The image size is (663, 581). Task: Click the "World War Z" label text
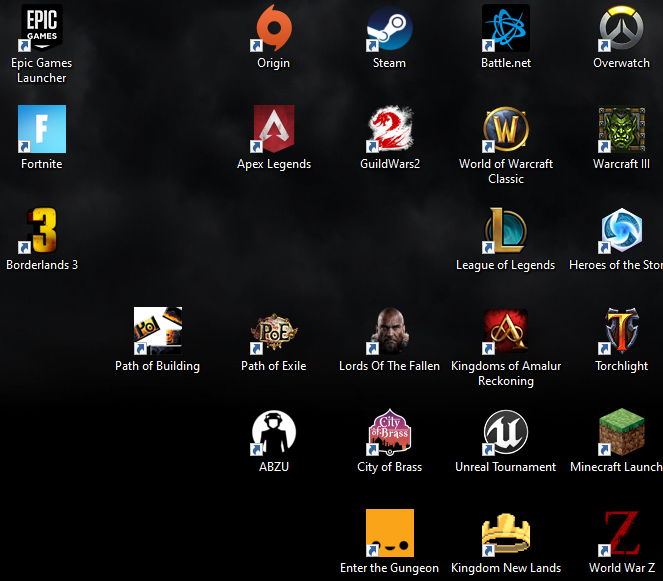[622, 568]
